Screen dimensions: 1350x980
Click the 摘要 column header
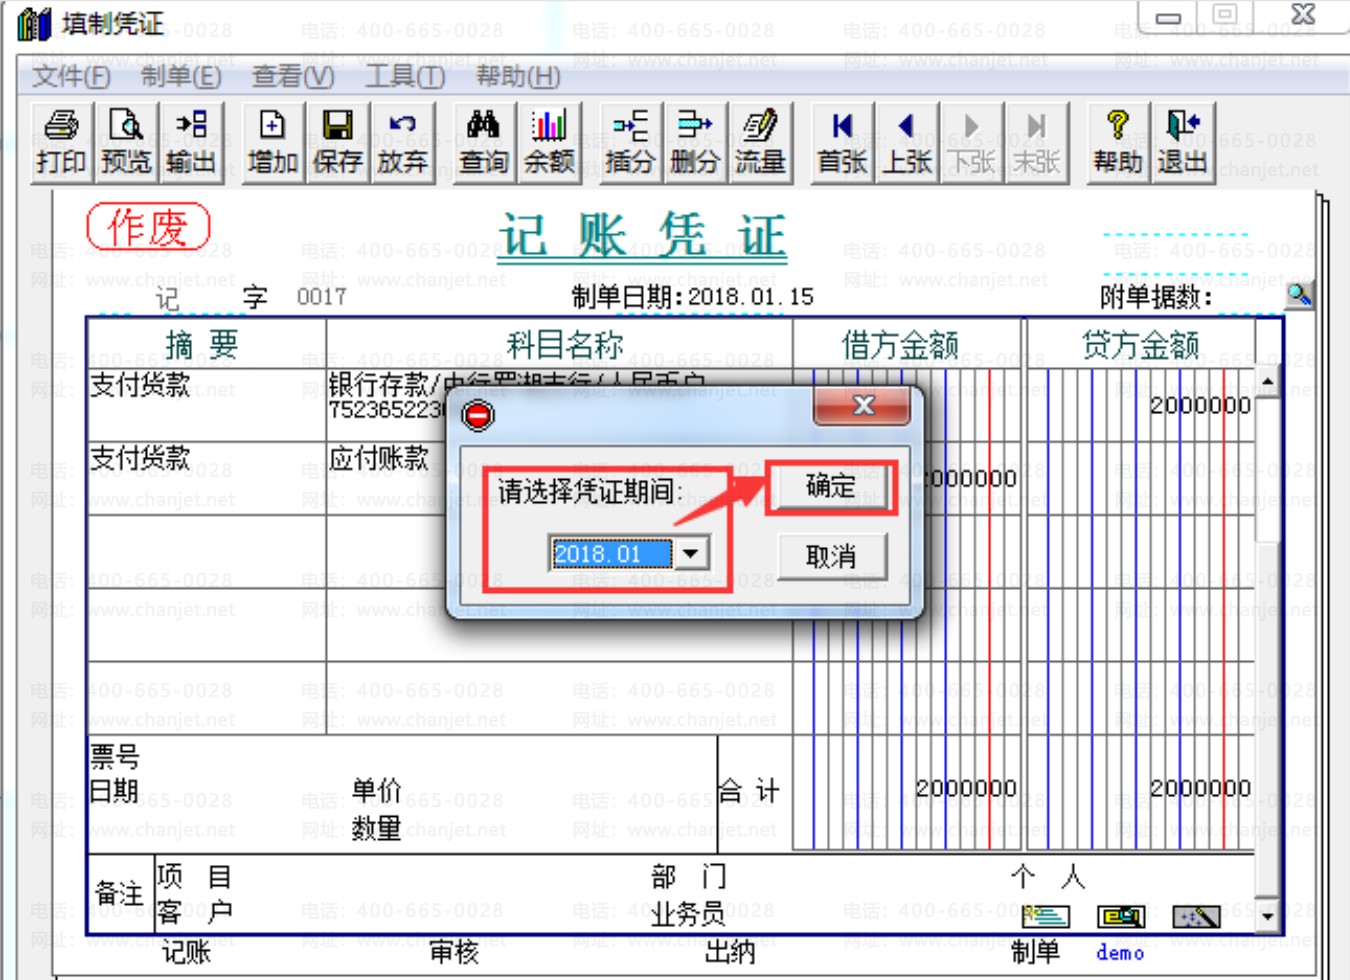(202, 345)
